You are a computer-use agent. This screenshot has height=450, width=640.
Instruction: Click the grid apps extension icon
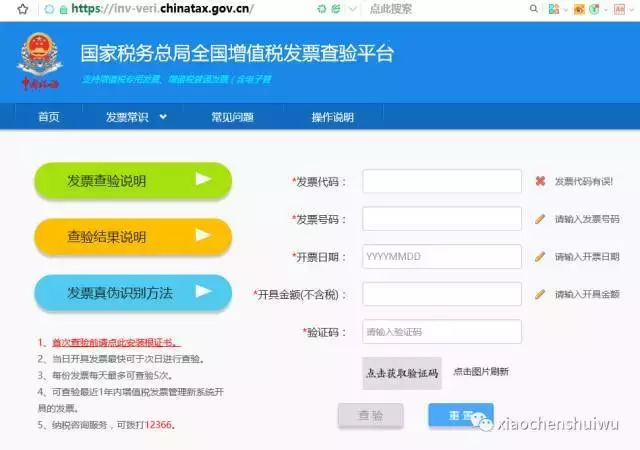(553, 9)
